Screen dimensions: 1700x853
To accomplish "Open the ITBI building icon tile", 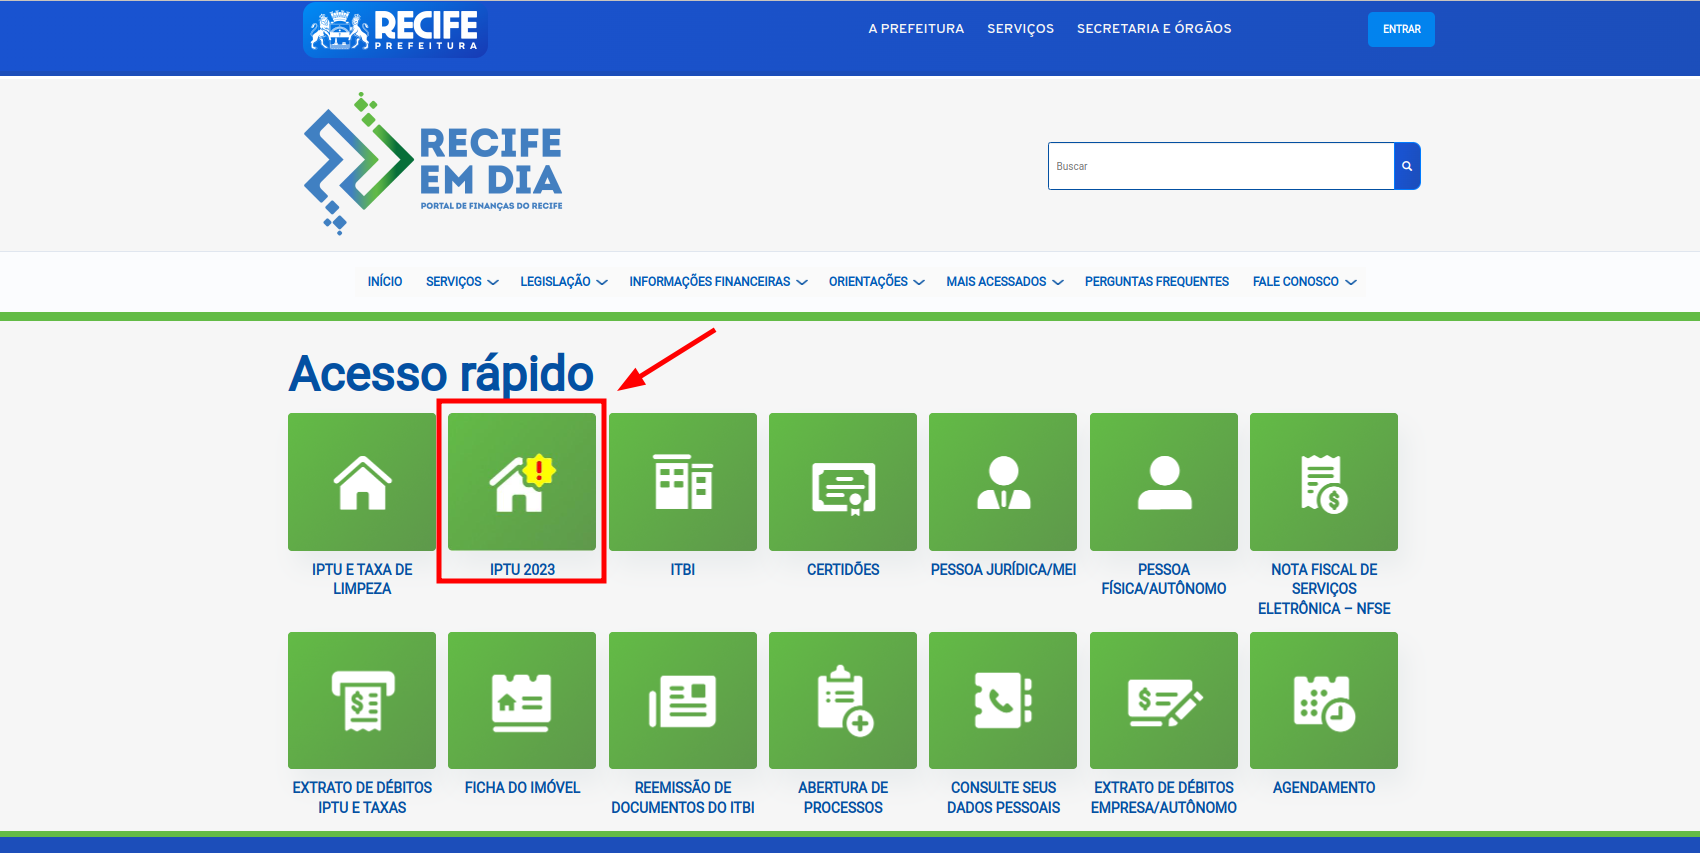I will click(x=683, y=482).
